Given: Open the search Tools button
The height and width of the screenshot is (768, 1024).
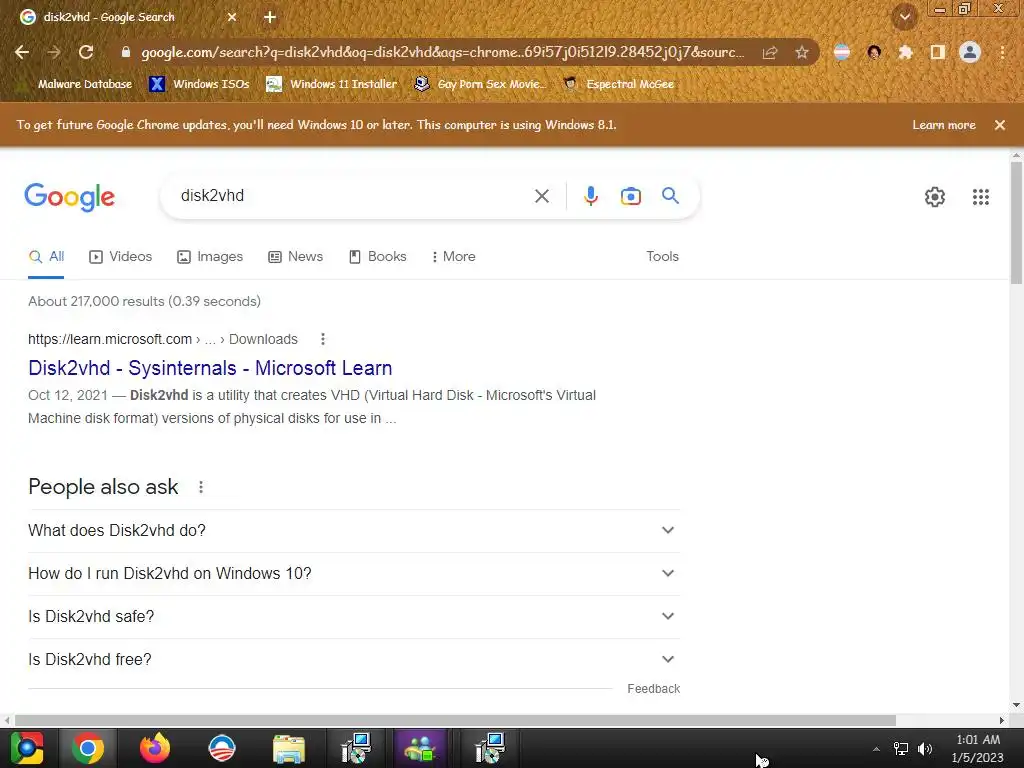Looking at the screenshot, I should tap(662, 257).
